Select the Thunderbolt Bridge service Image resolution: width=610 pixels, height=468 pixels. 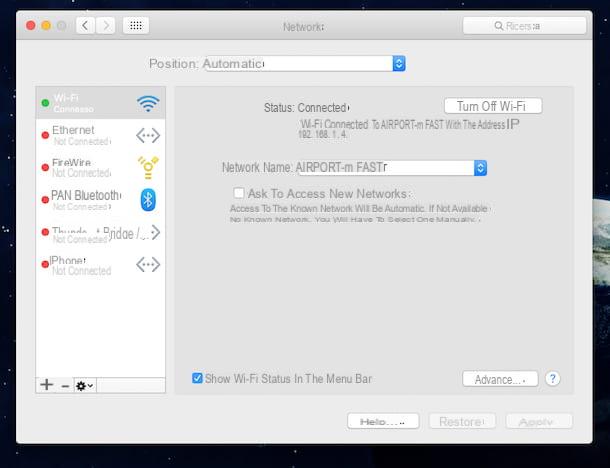[x=100, y=232]
